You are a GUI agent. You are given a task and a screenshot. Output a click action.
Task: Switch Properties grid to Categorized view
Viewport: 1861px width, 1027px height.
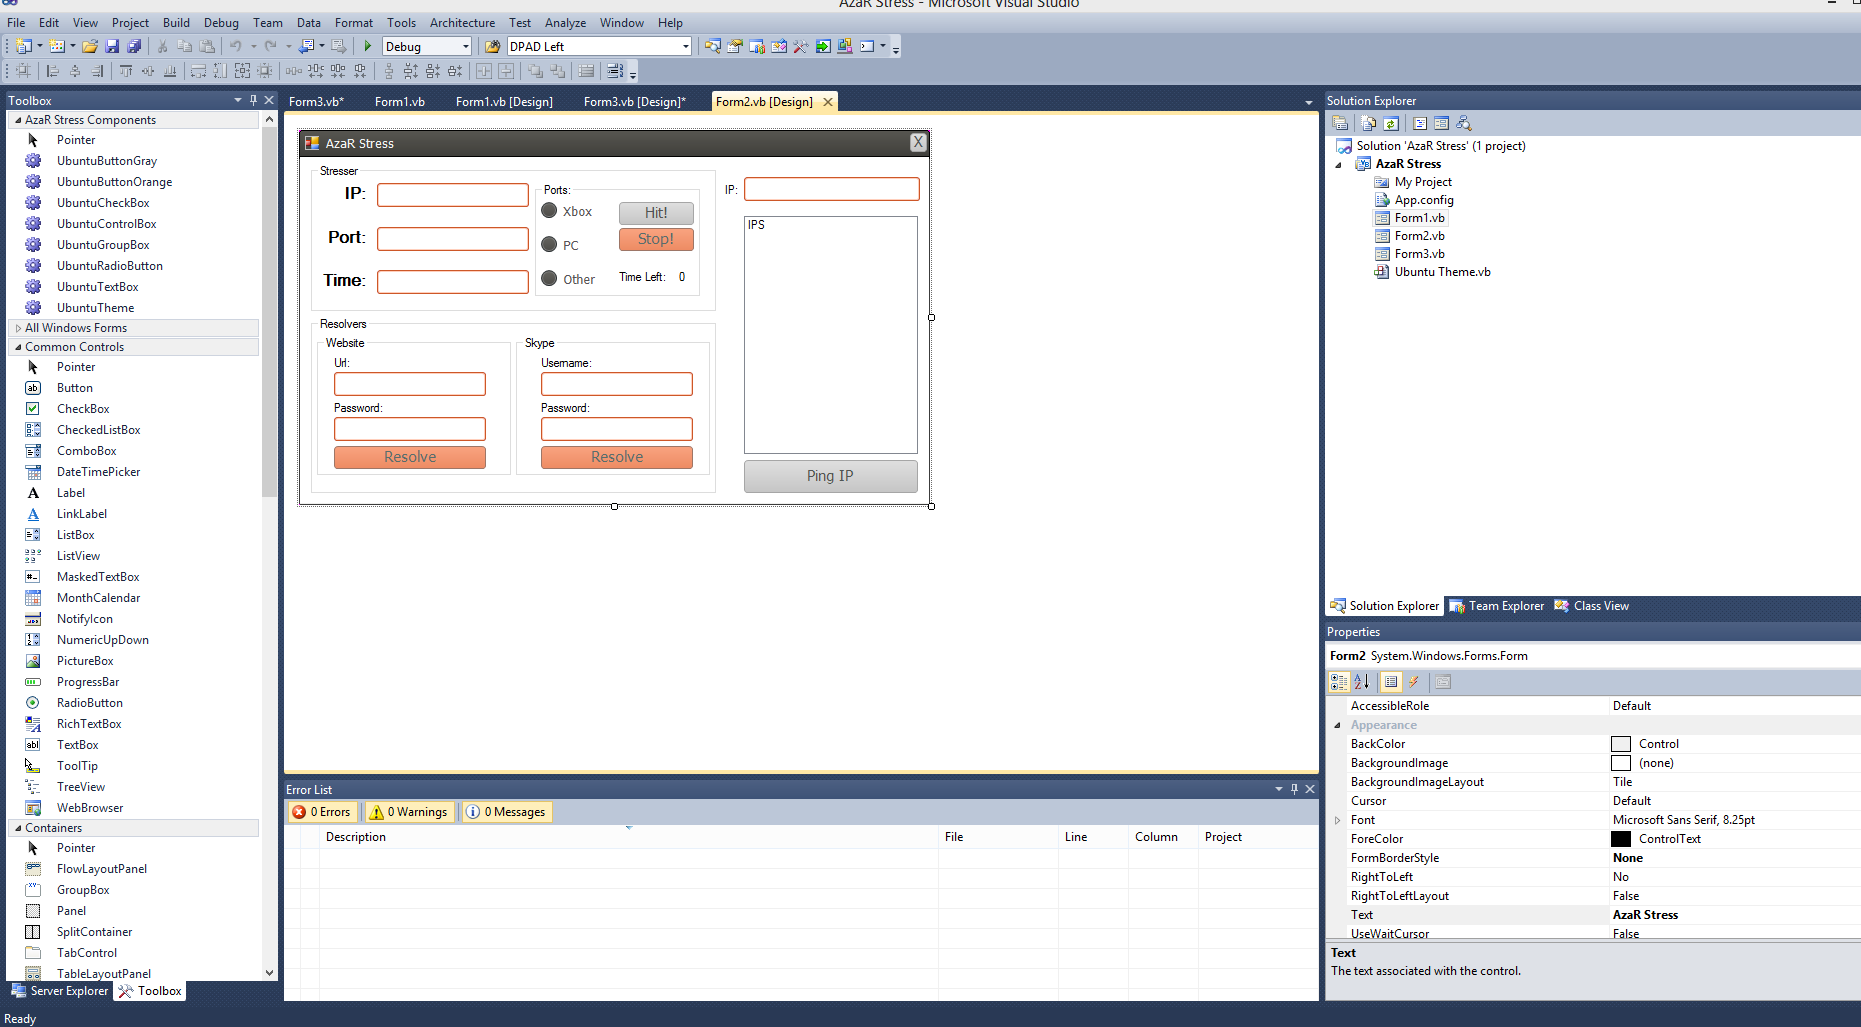1339,682
